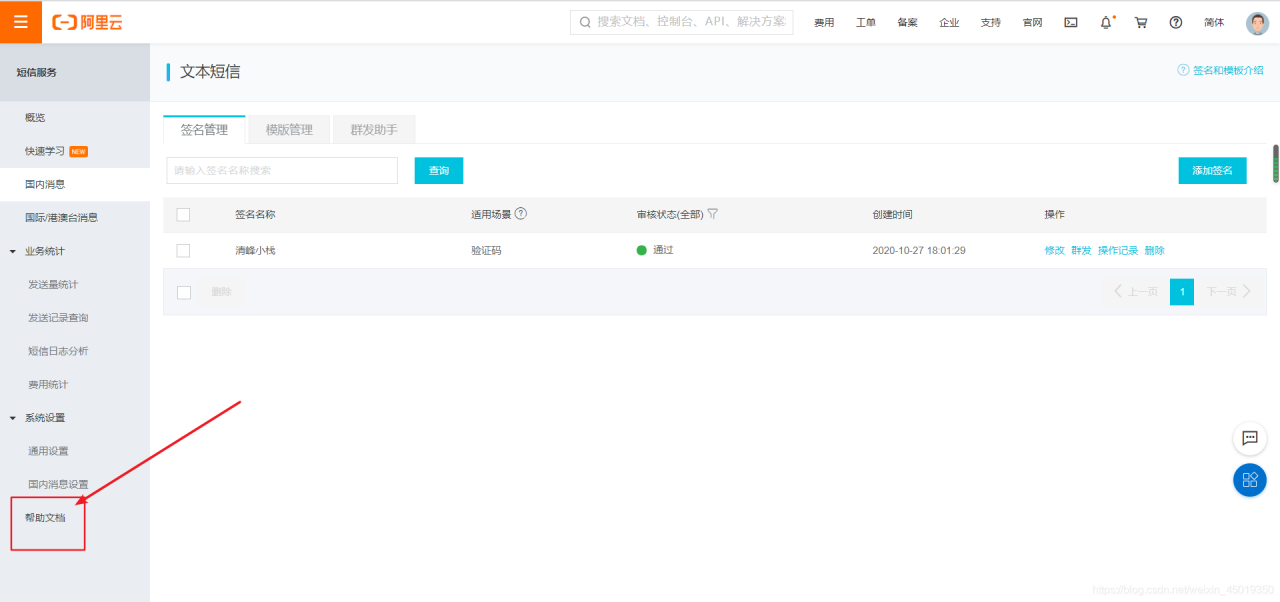
Task: Open the cloud shell terminal icon
Action: pyautogui.click(x=1071, y=21)
